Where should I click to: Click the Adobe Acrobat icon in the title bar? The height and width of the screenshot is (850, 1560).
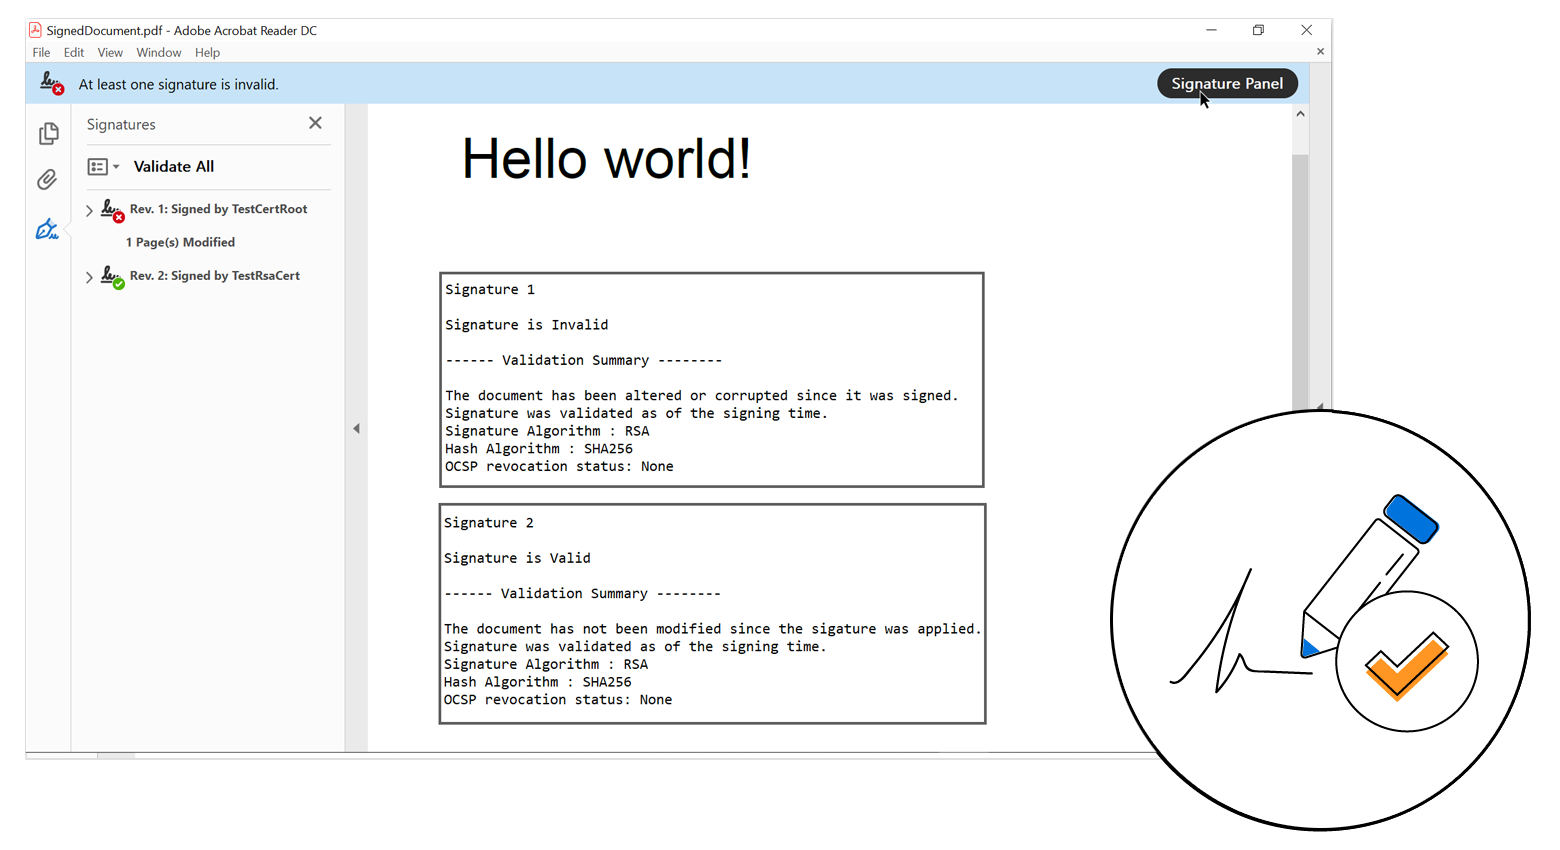(x=36, y=30)
